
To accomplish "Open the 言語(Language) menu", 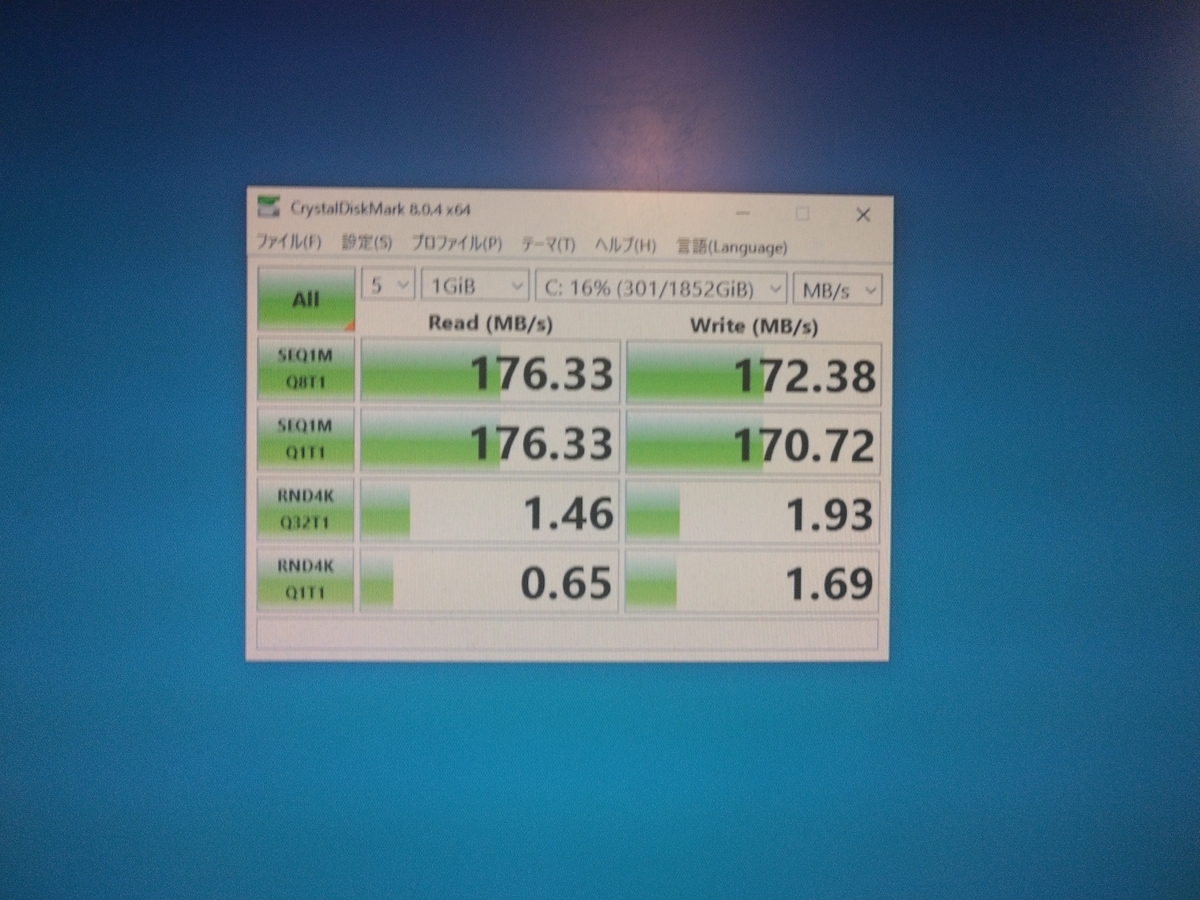I will pos(731,247).
